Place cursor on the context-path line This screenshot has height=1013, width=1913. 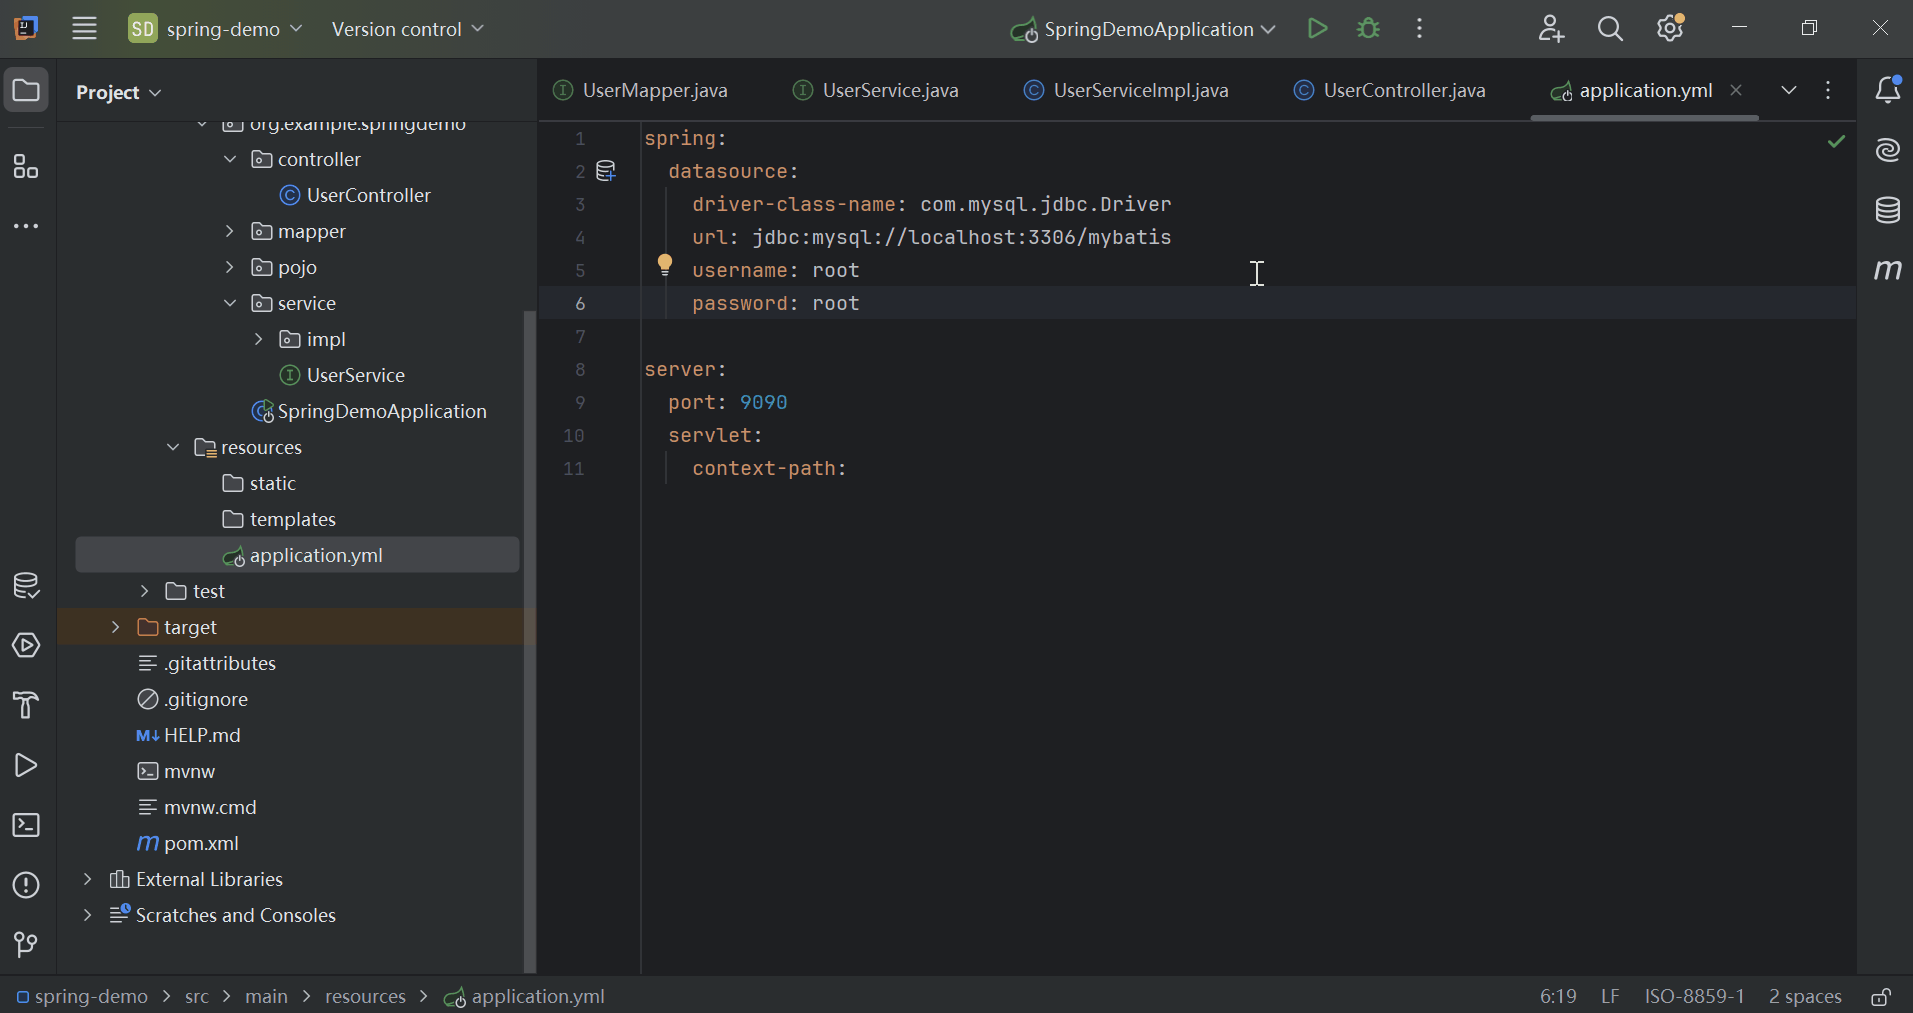pyautogui.click(x=768, y=469)
